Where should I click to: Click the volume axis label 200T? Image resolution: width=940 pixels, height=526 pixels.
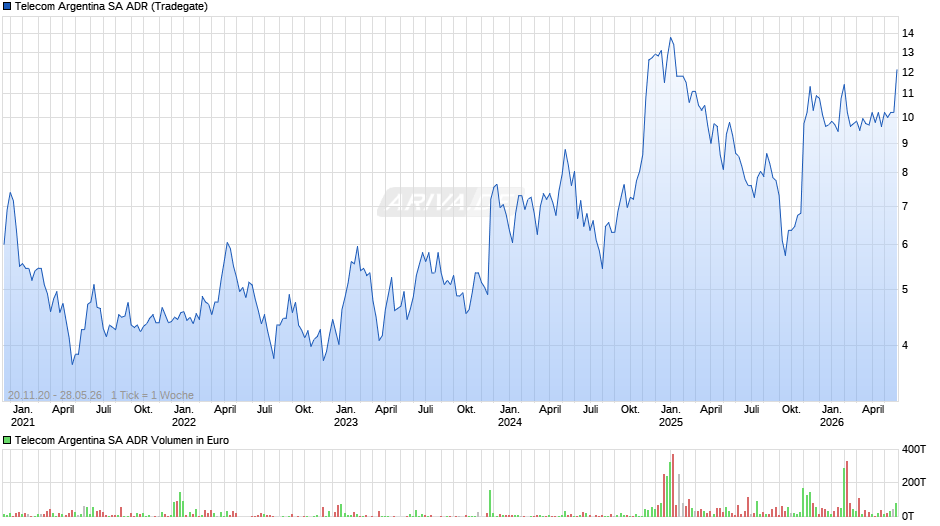coord(914,482)
